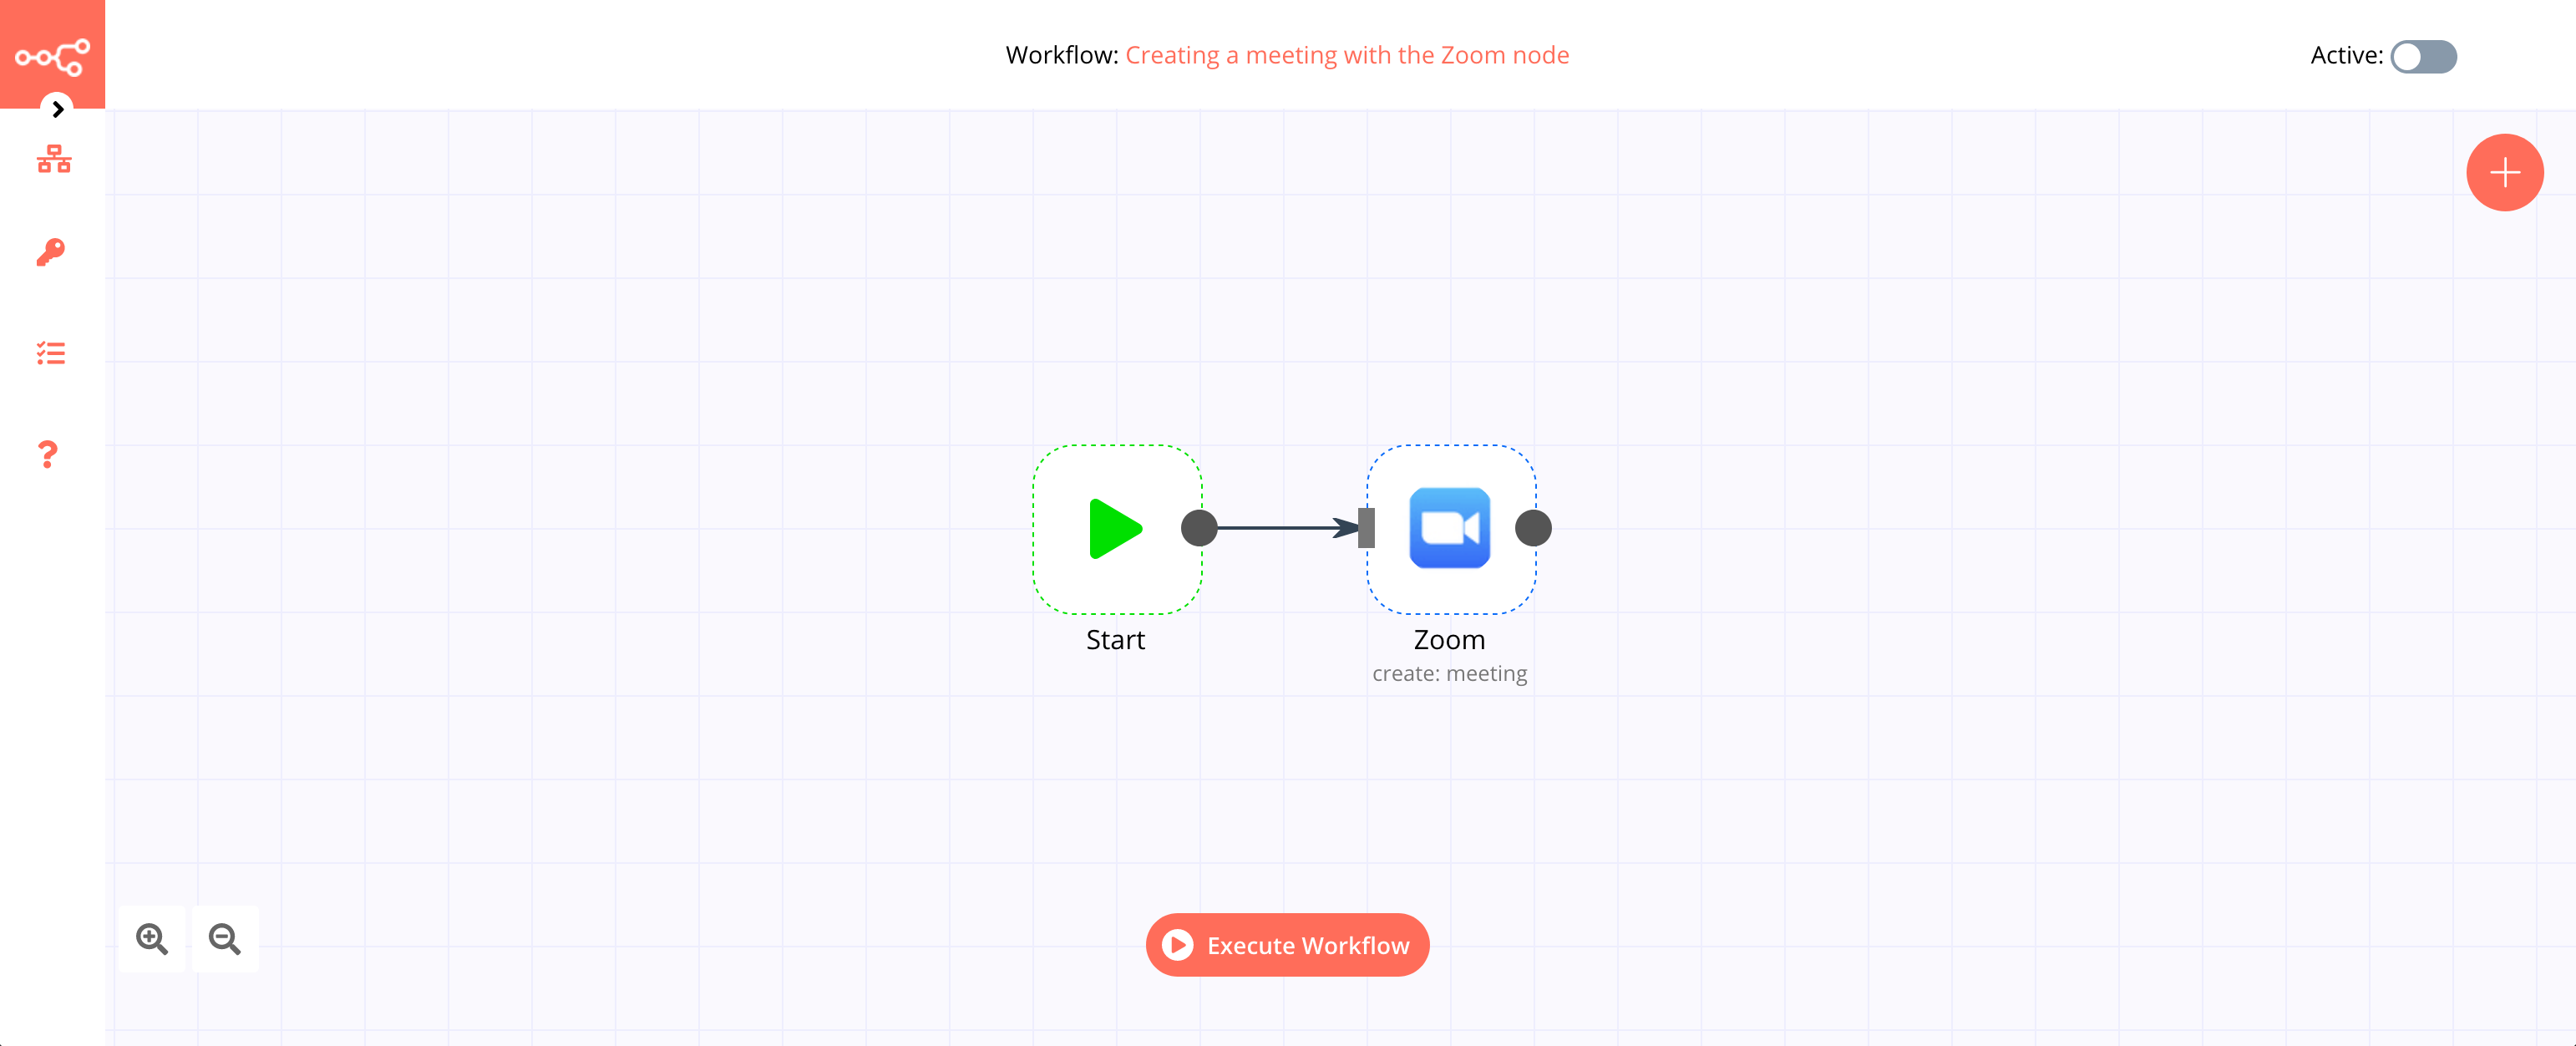Click Execute Workflow button
The width and height of the screenshot is (2576, 1046).
coord(1286,944)
